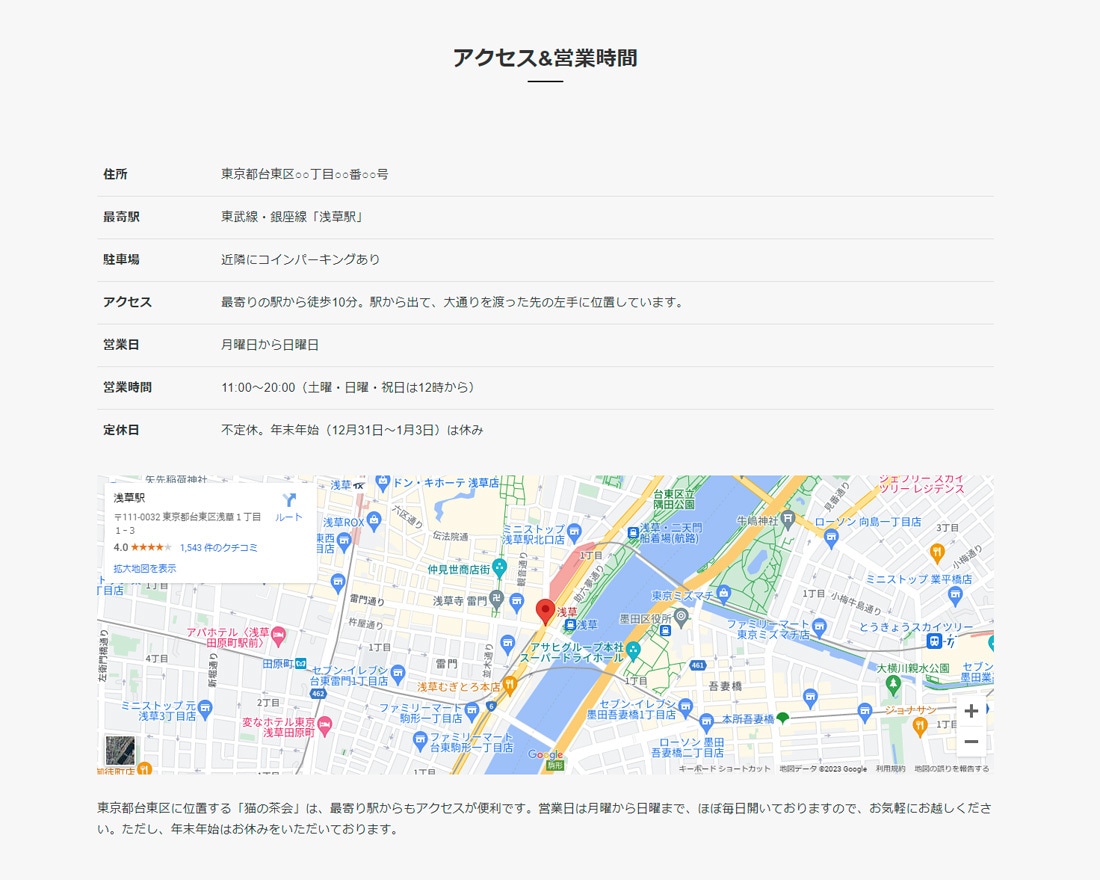Viewport: 1100px width, 880px height.
Task: Click the FamilyMart Tokyo Mizumachi marker
Action: pos(819,627)
